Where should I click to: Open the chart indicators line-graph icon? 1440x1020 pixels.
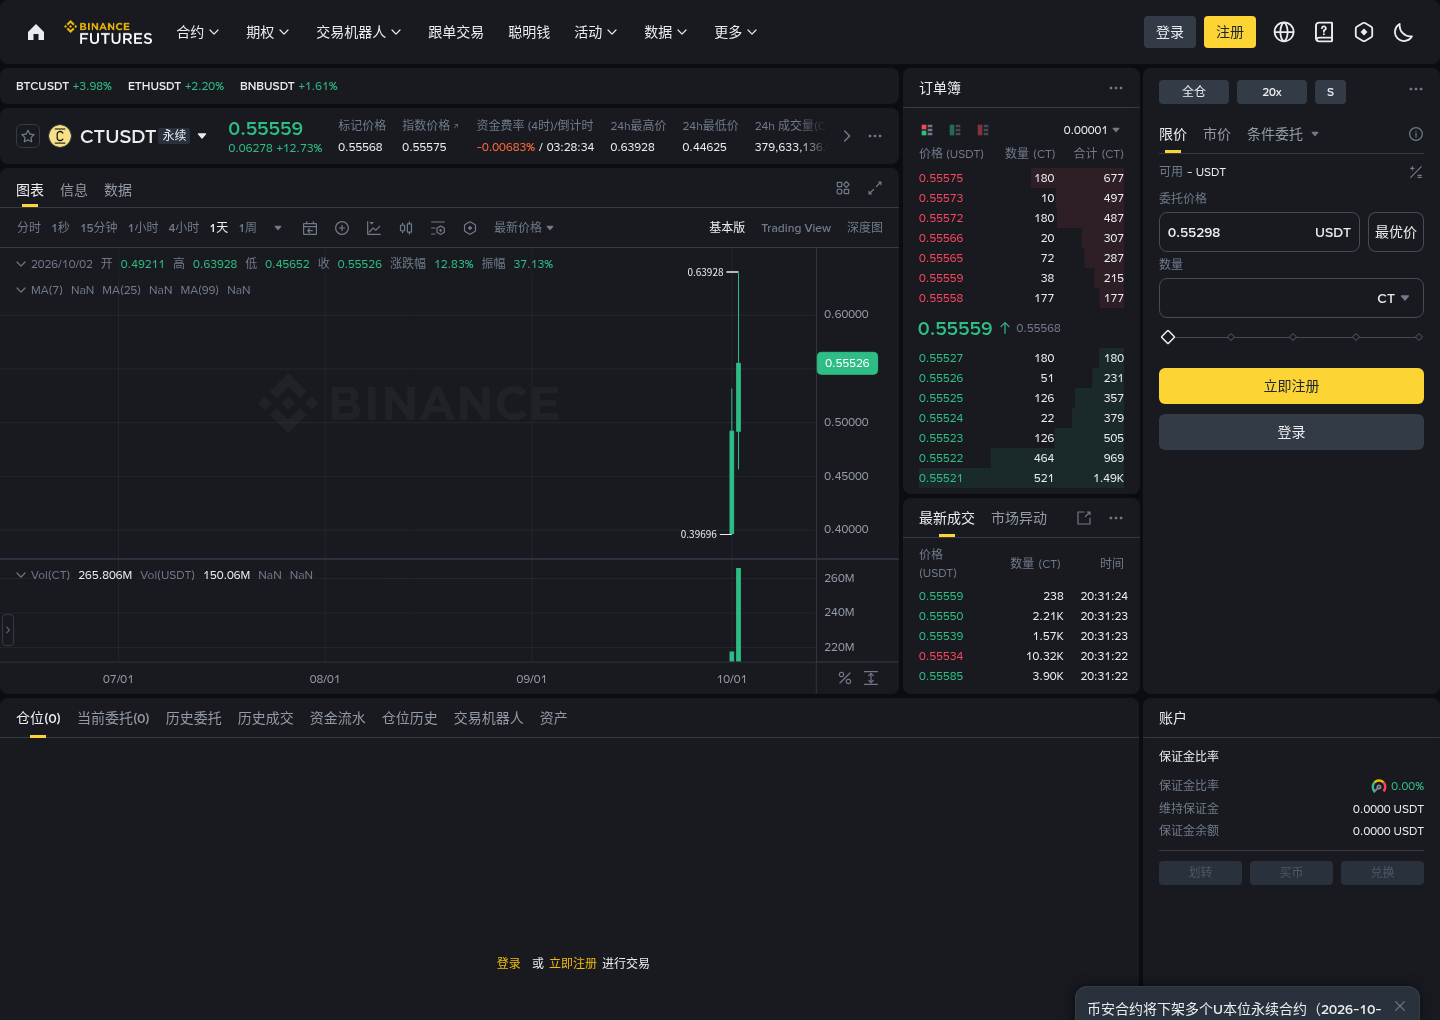(x=374, y=228)
